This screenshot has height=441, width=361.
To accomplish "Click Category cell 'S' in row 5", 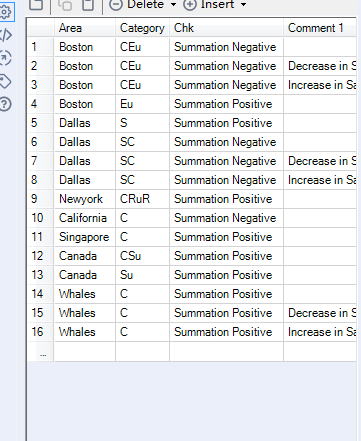I will coord(142,123).
